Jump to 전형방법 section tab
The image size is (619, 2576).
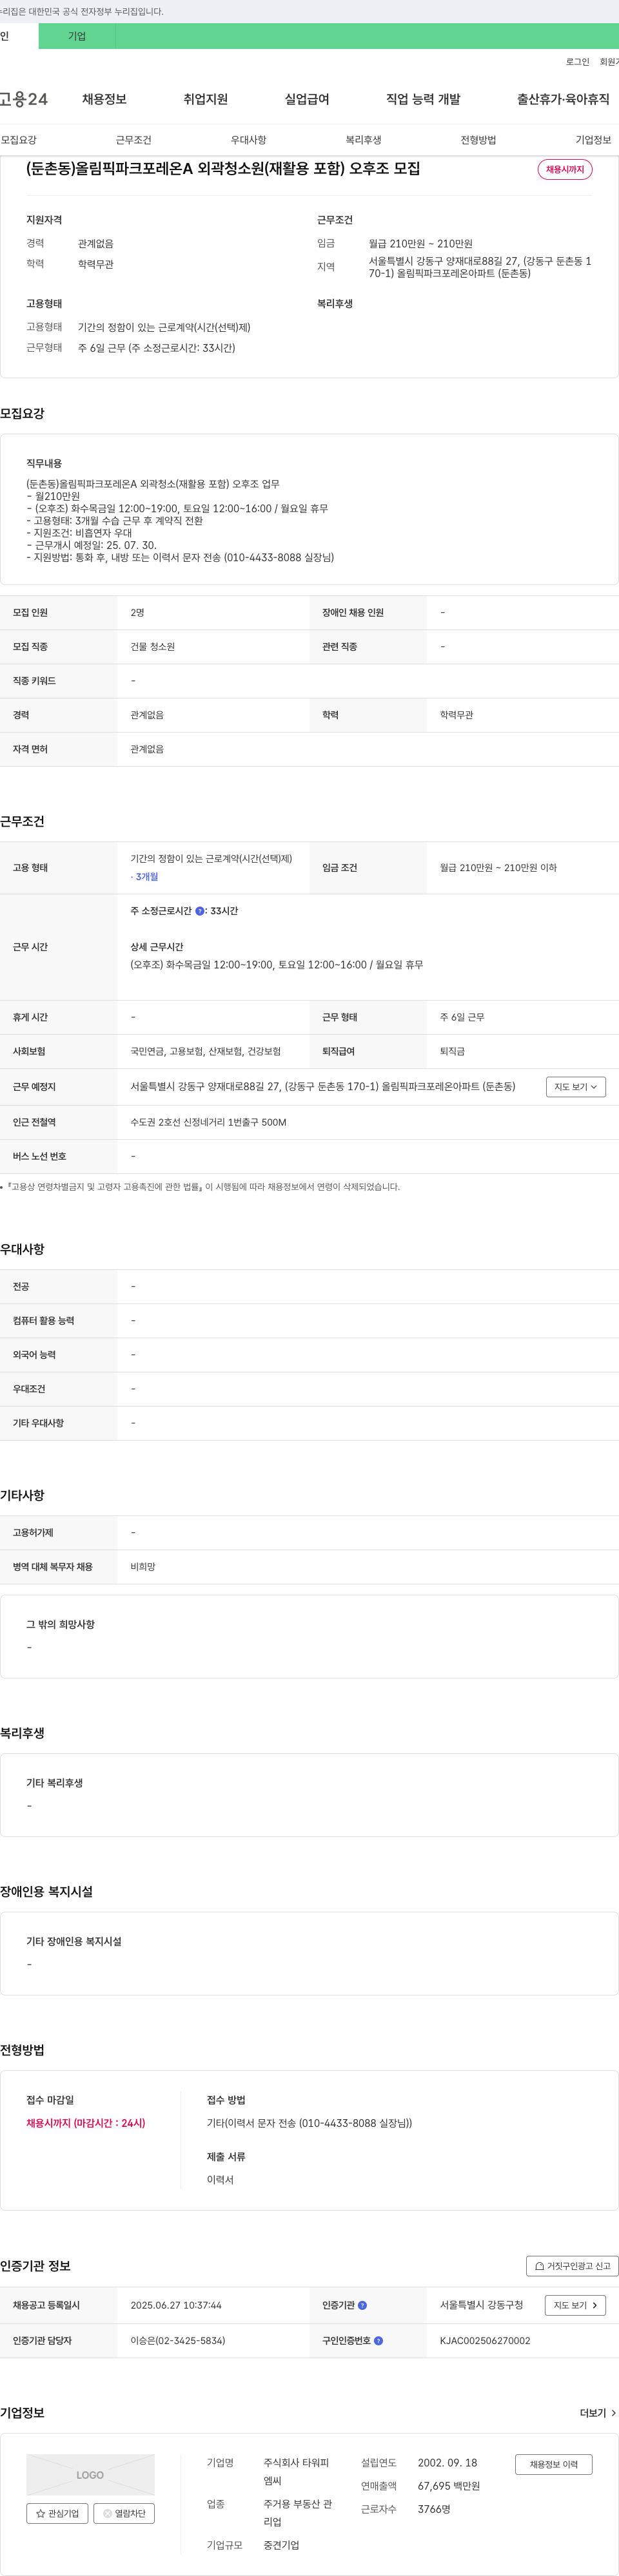(x=478, y=140)
